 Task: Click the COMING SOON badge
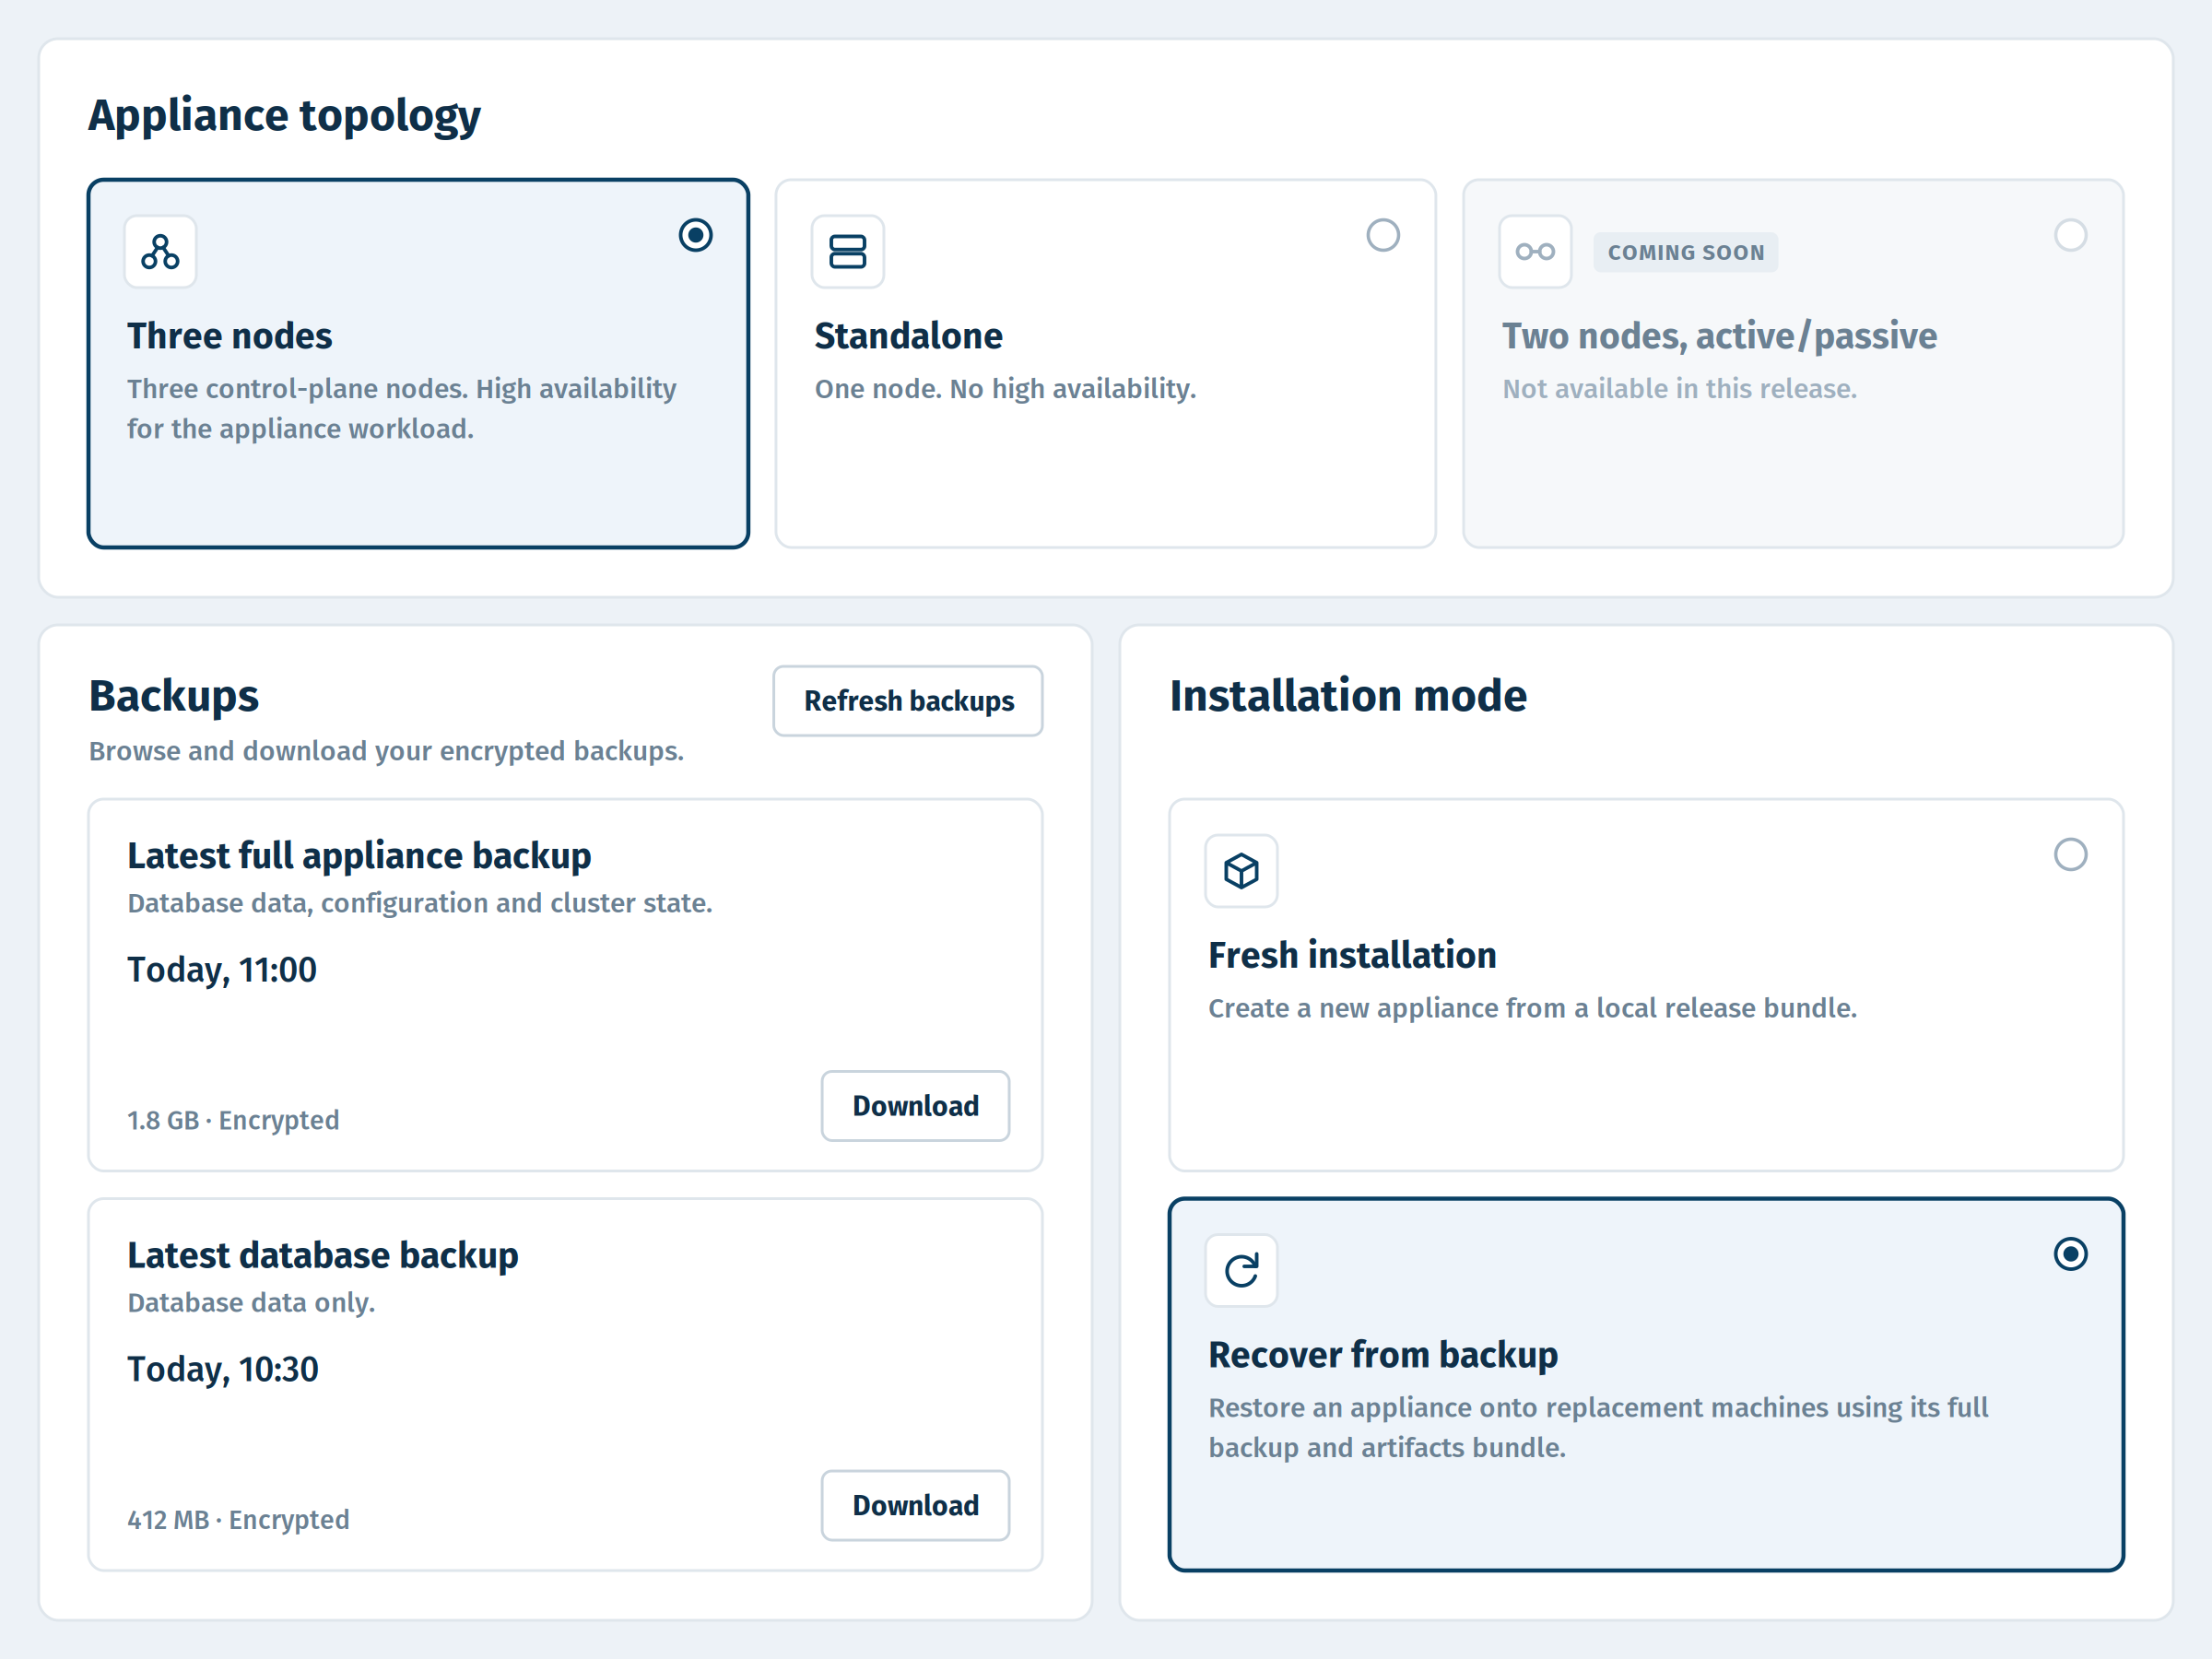click(1686, 252)
